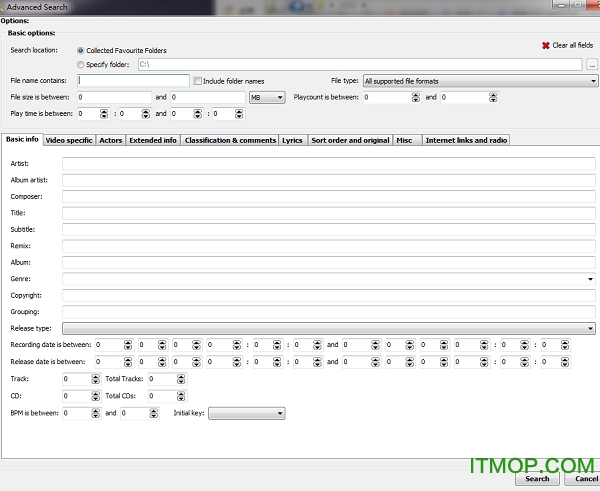The height and width of the screenshot is (491, 600).
Task: Click the Album artist input field
Action: pyautogui.click(x=329, y=180)
